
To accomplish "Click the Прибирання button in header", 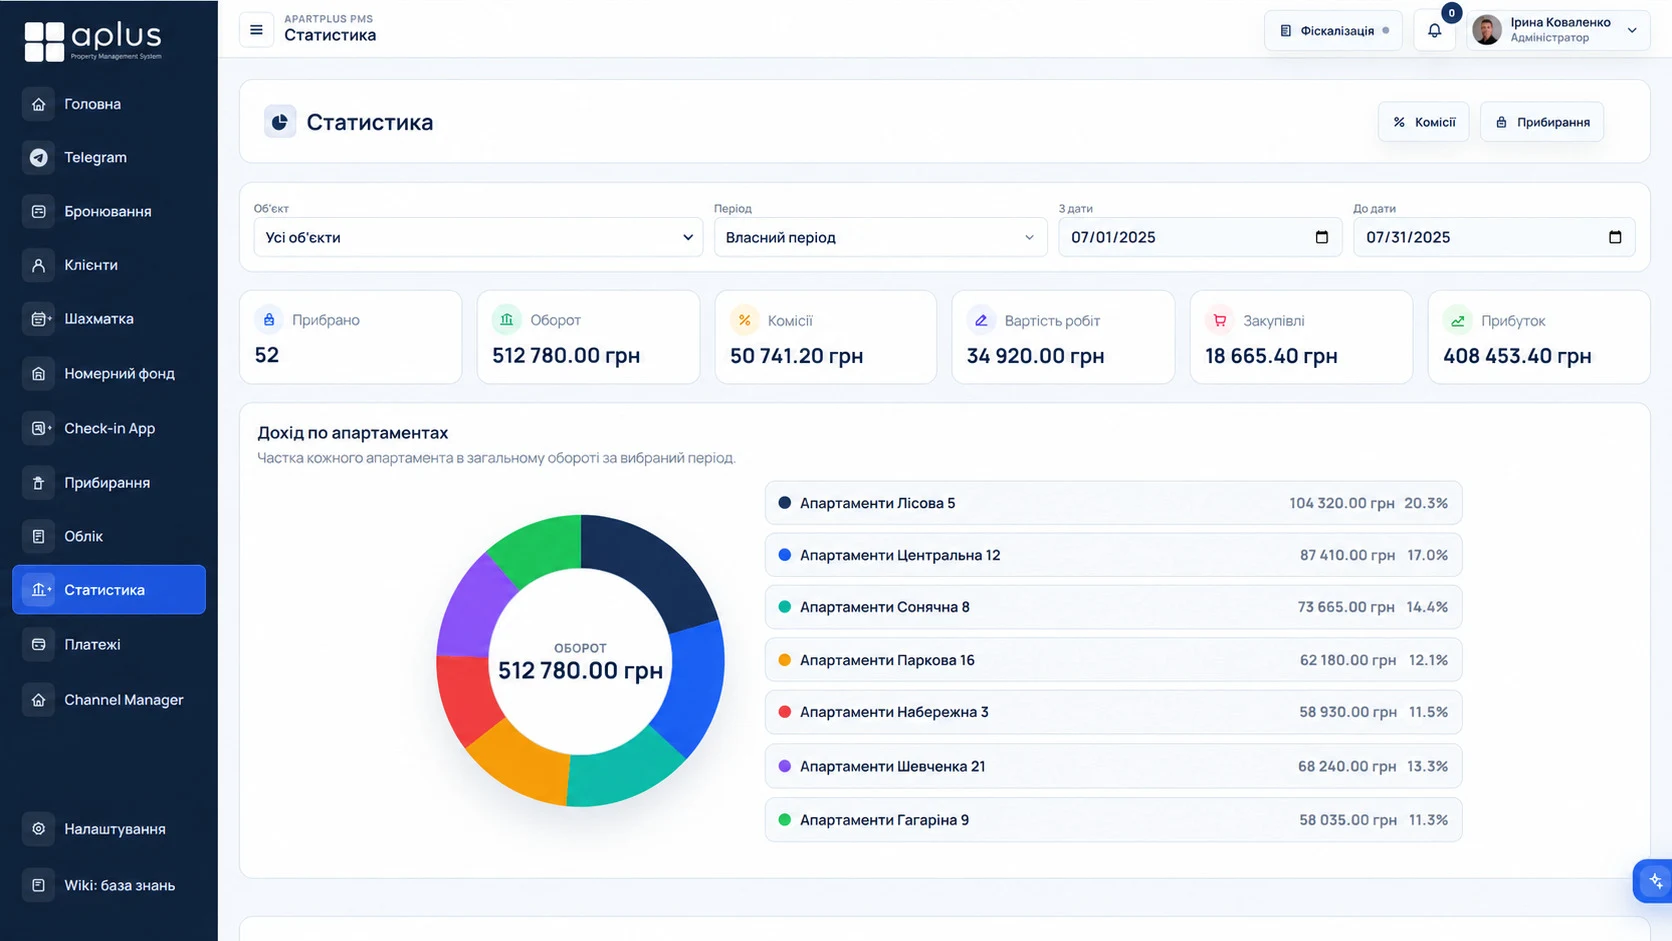I will [x=1542, y=122].
